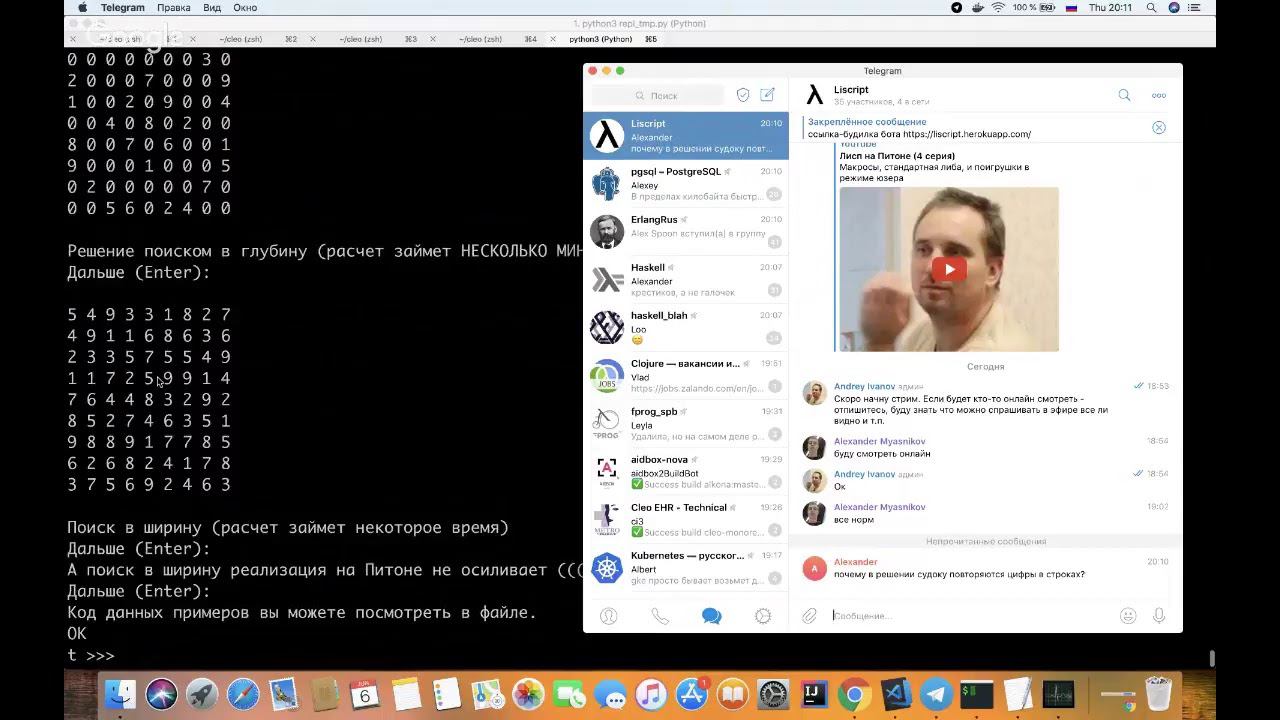Click the Wi-Fi status icon
The image size is (1280, 720).
[998, 8]
